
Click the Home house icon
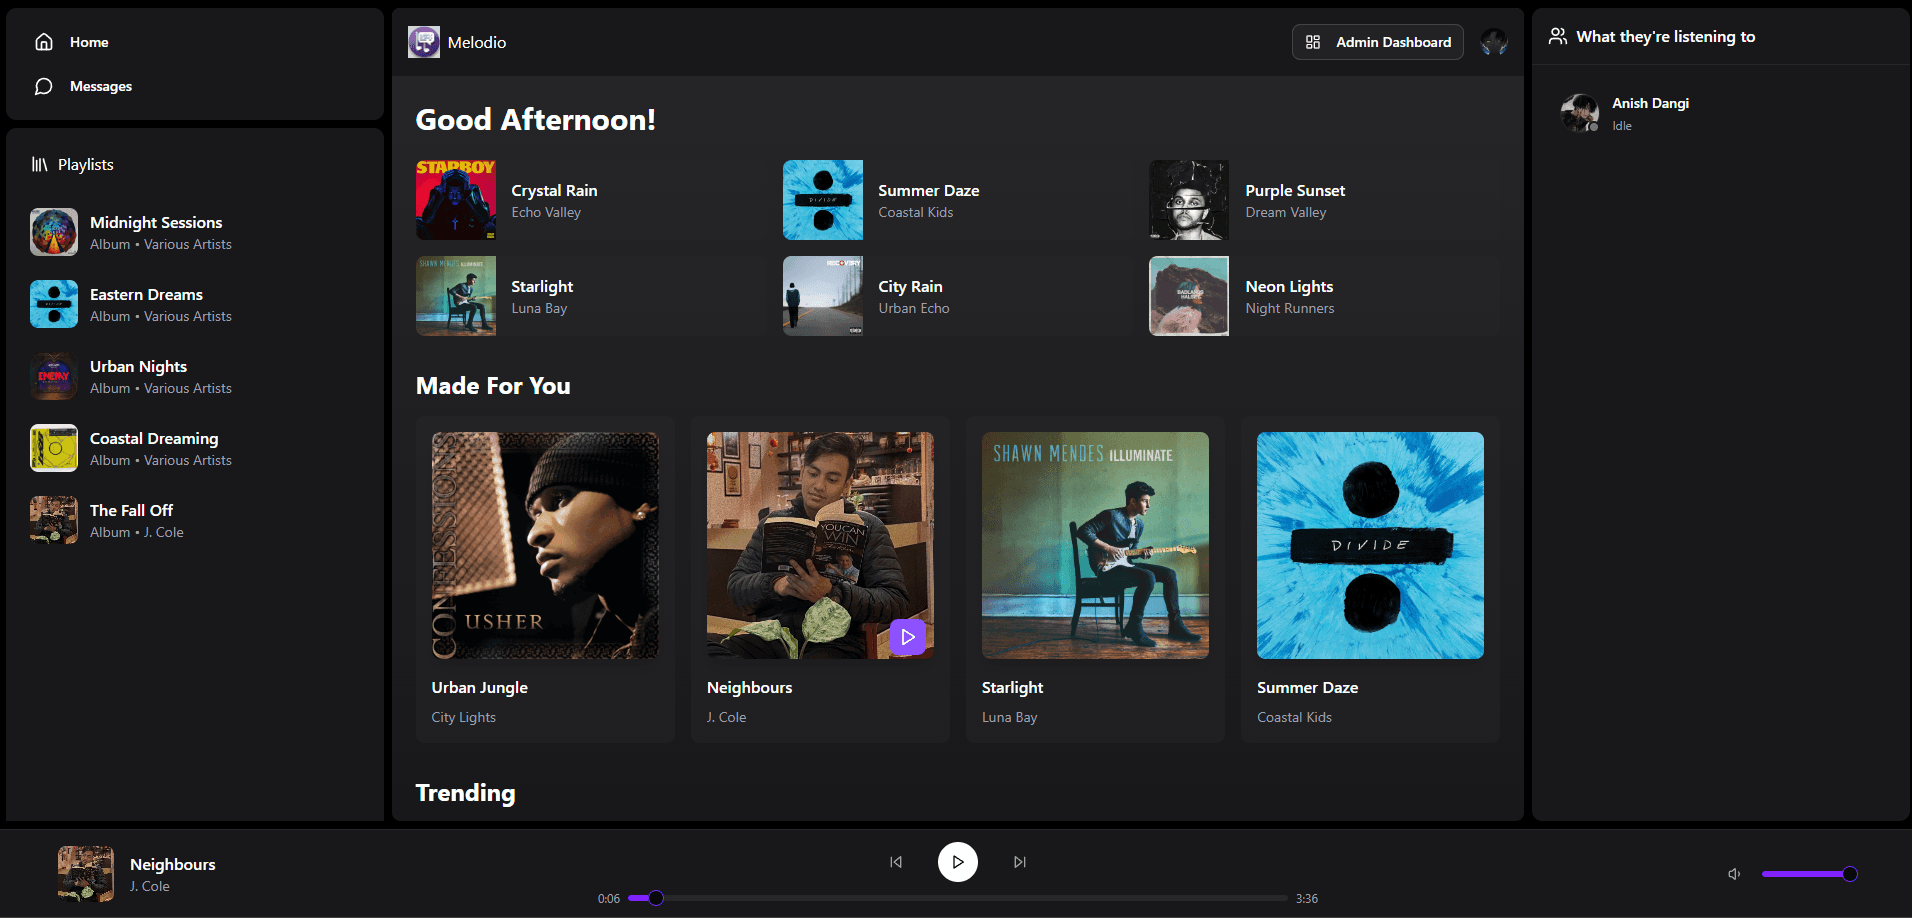tap(44, 42)
